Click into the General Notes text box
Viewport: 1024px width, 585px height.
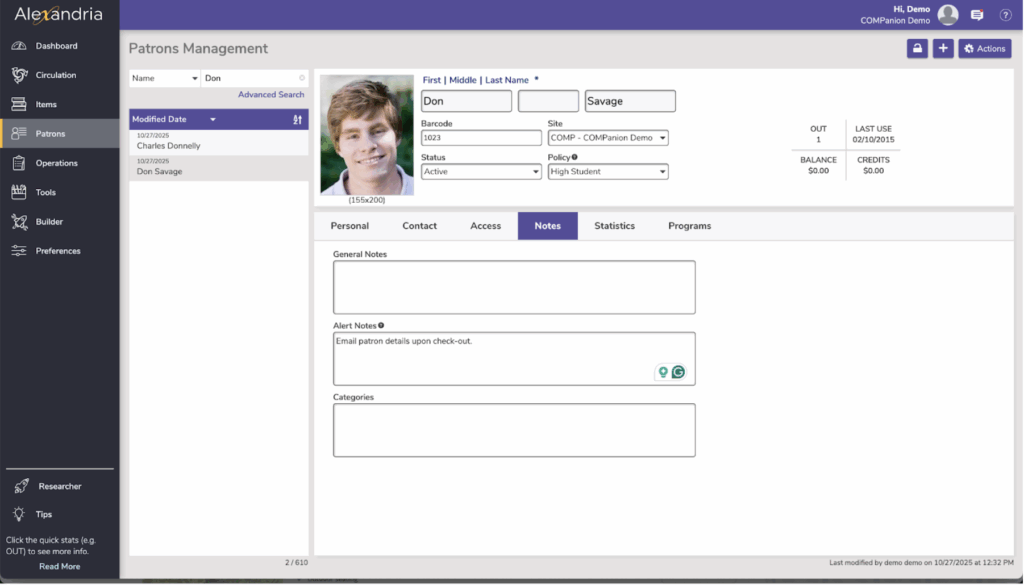click(x=514, y=288)
